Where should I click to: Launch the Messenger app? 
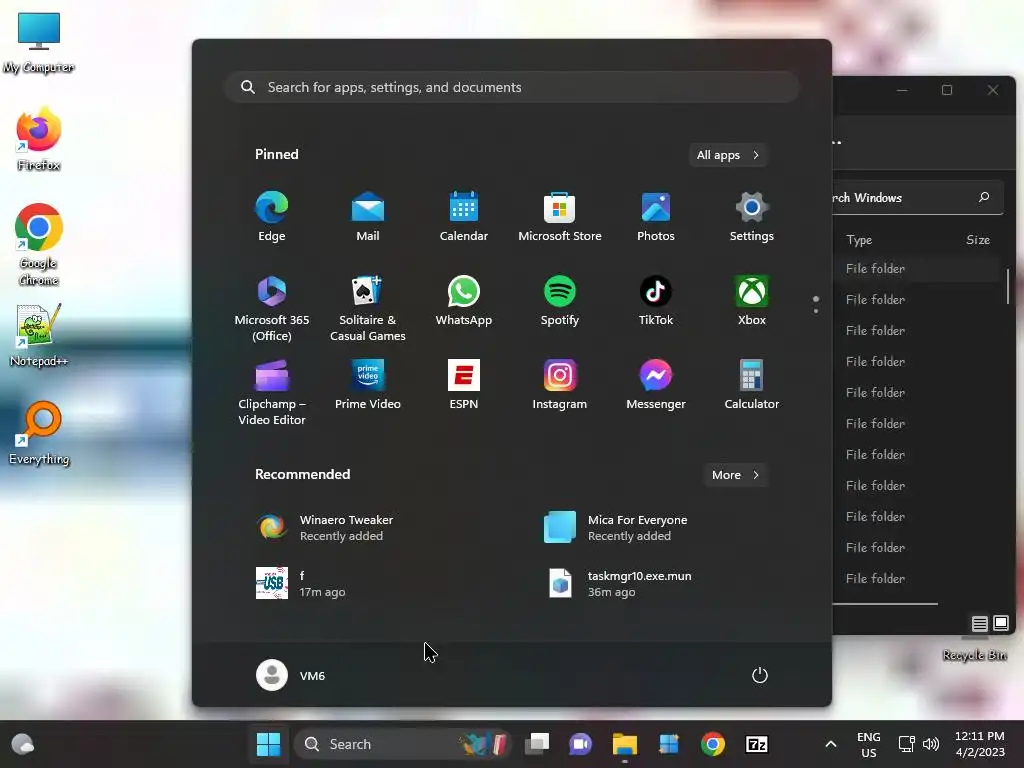point(656,385)
